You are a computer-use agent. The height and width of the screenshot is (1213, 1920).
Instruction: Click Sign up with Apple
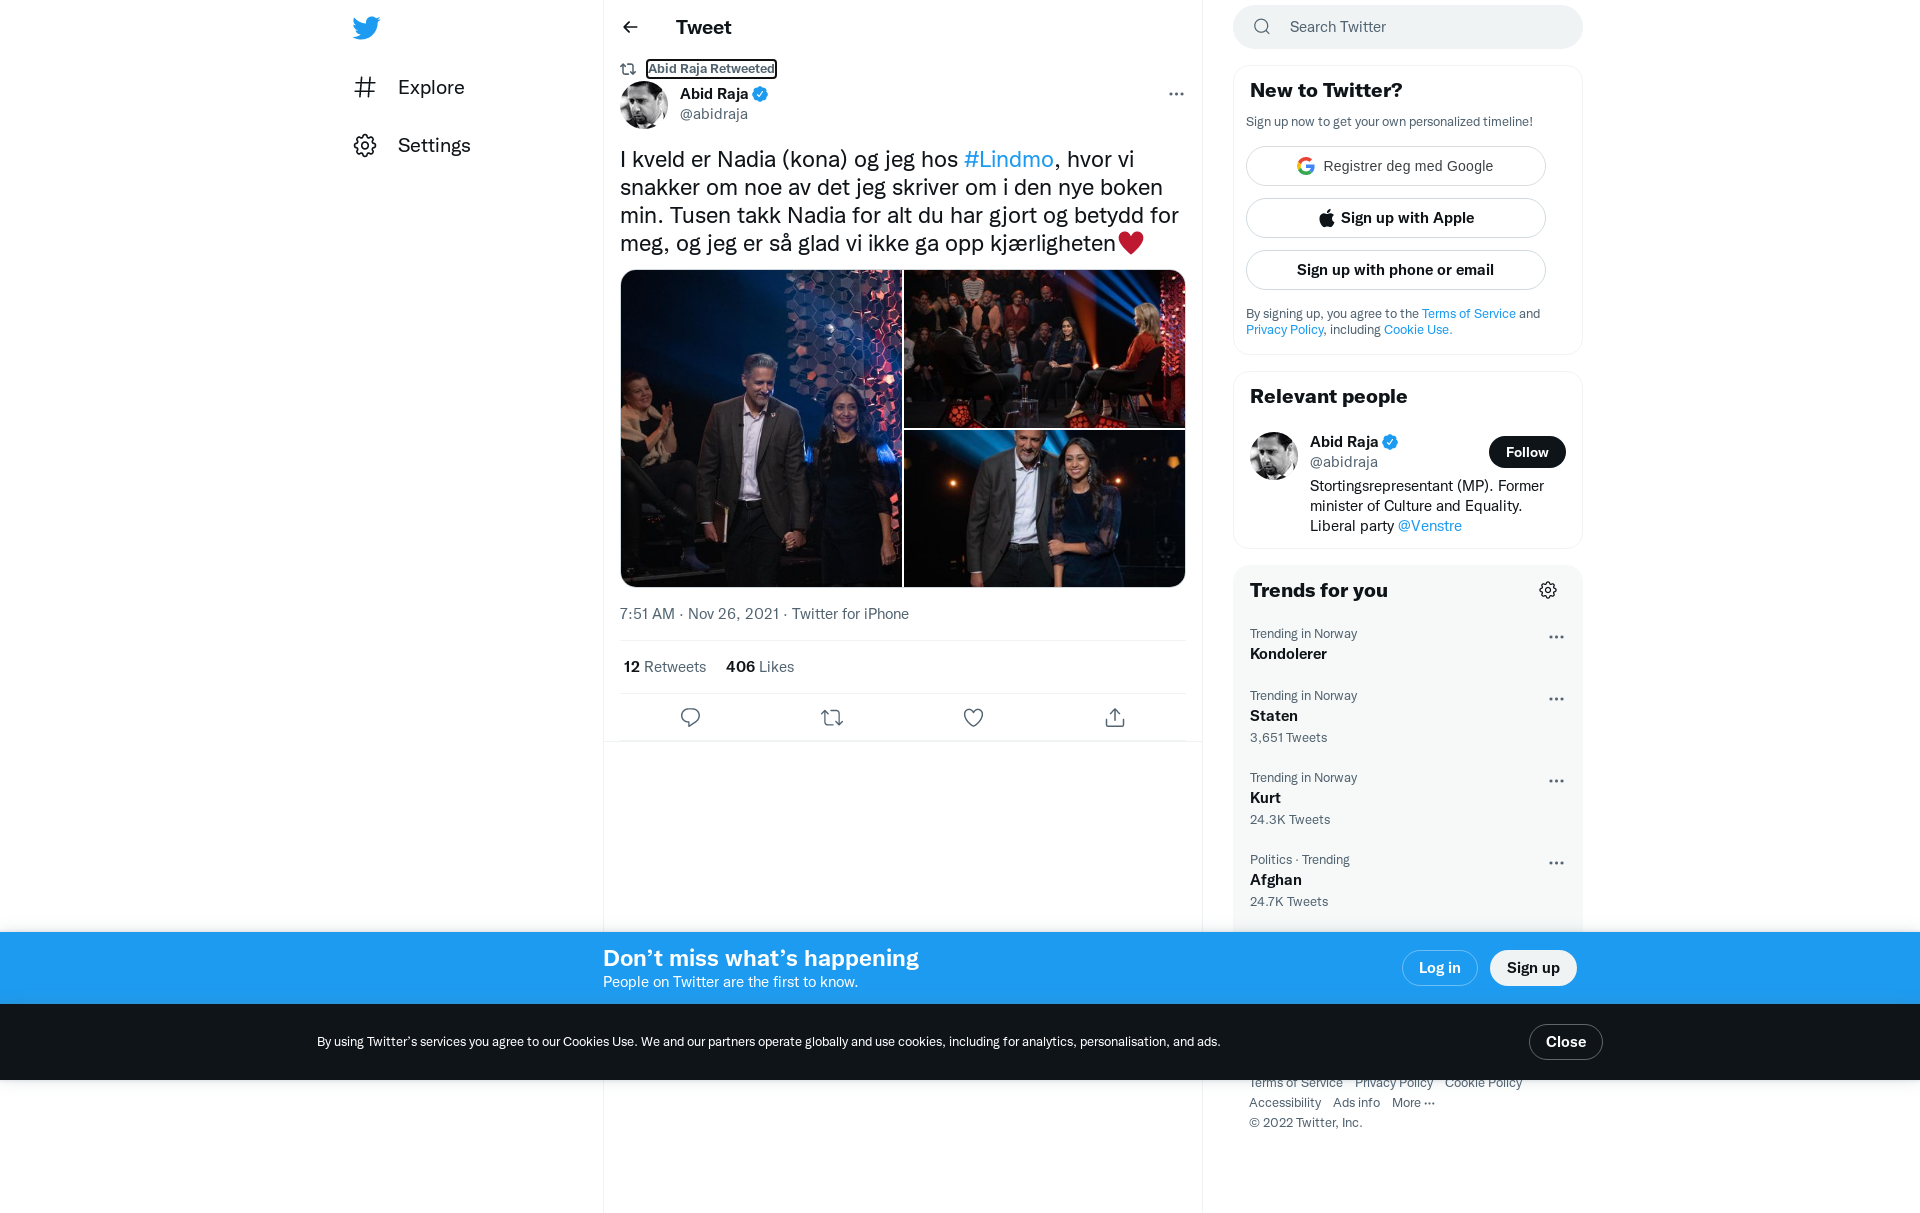(x=1395, y=218)
